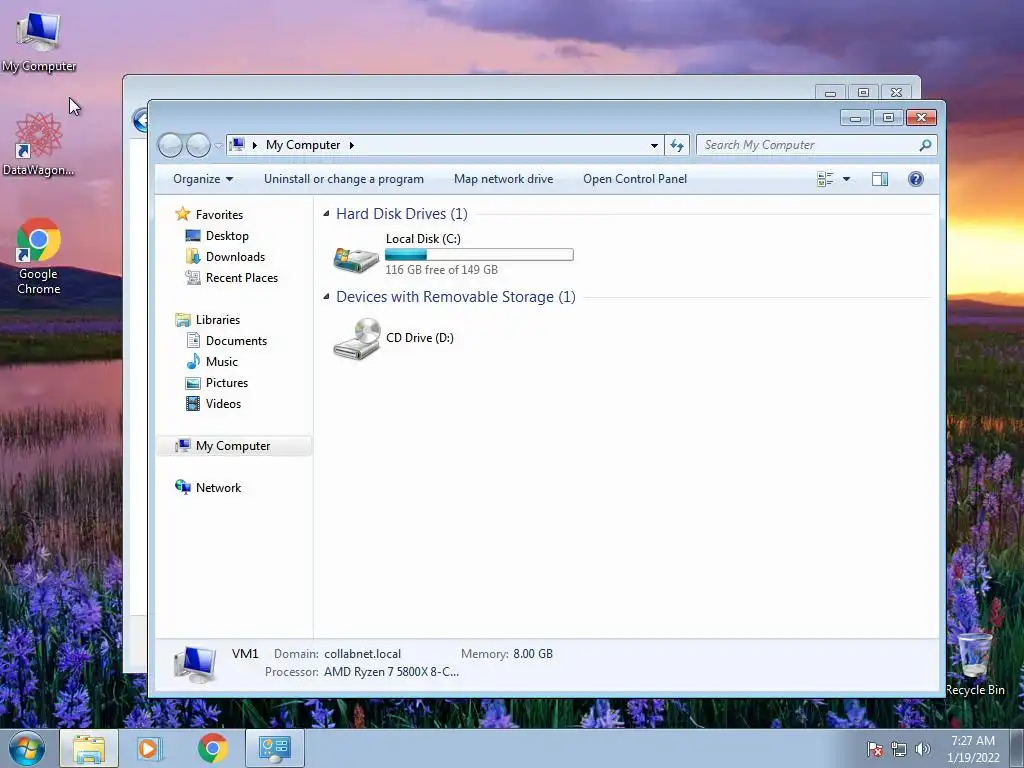Screen dimensions: 1024x768
Task: Click the My Computer breadcrumb text
Action: click(x=302, y=145)
